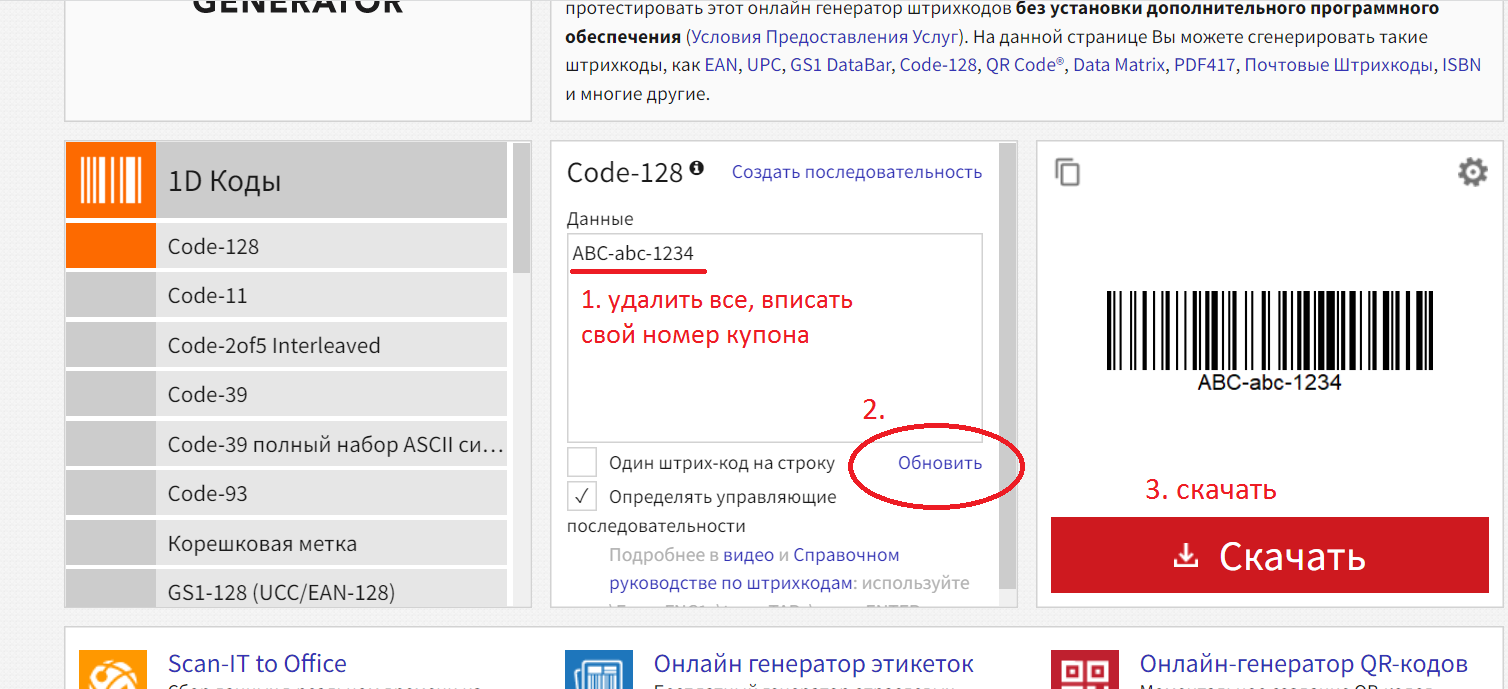
Task: Follow the UPC link
Action: pyautogui.click(x=764, y=65)
